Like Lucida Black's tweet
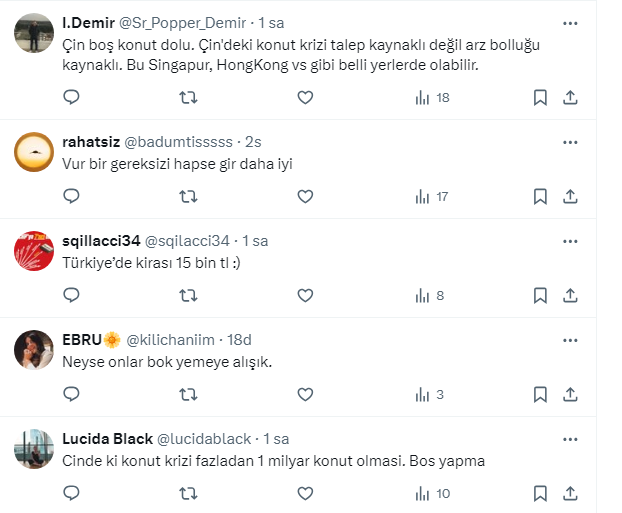622x513 pixels. click(306, 493)
